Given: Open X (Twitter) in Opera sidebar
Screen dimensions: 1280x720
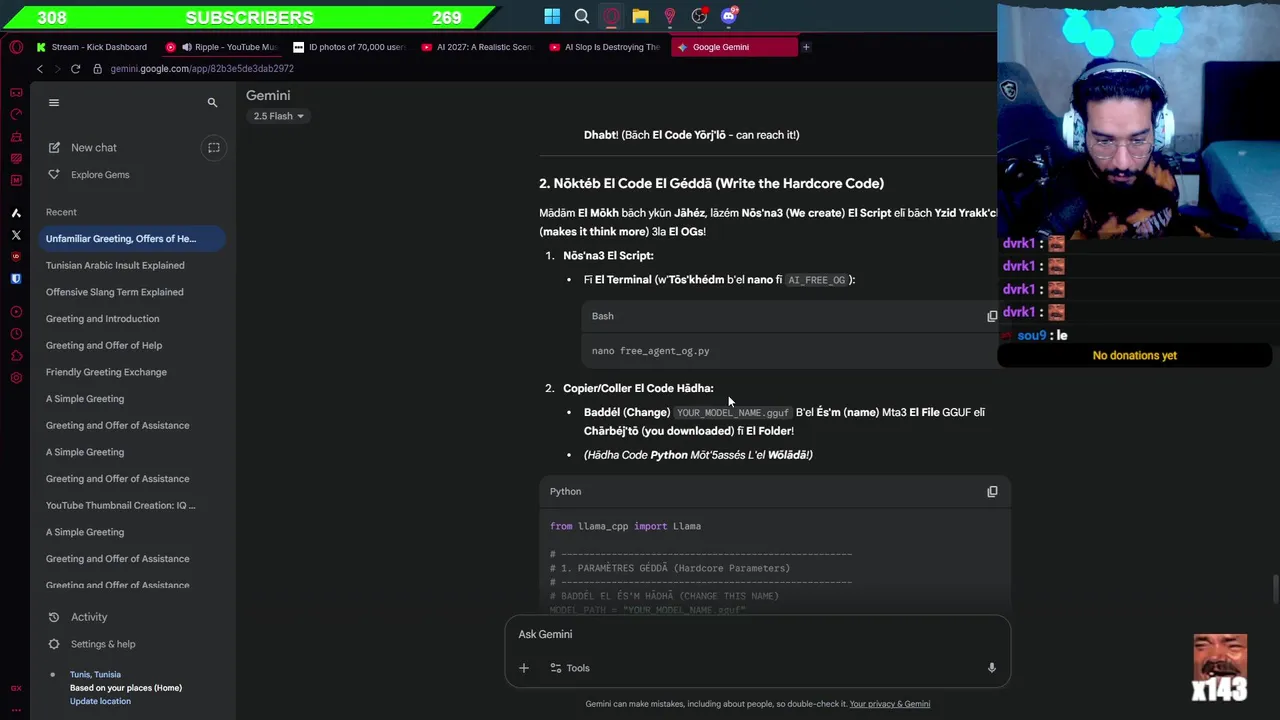Looking at the screenshot, I should (x=16, y=235).
